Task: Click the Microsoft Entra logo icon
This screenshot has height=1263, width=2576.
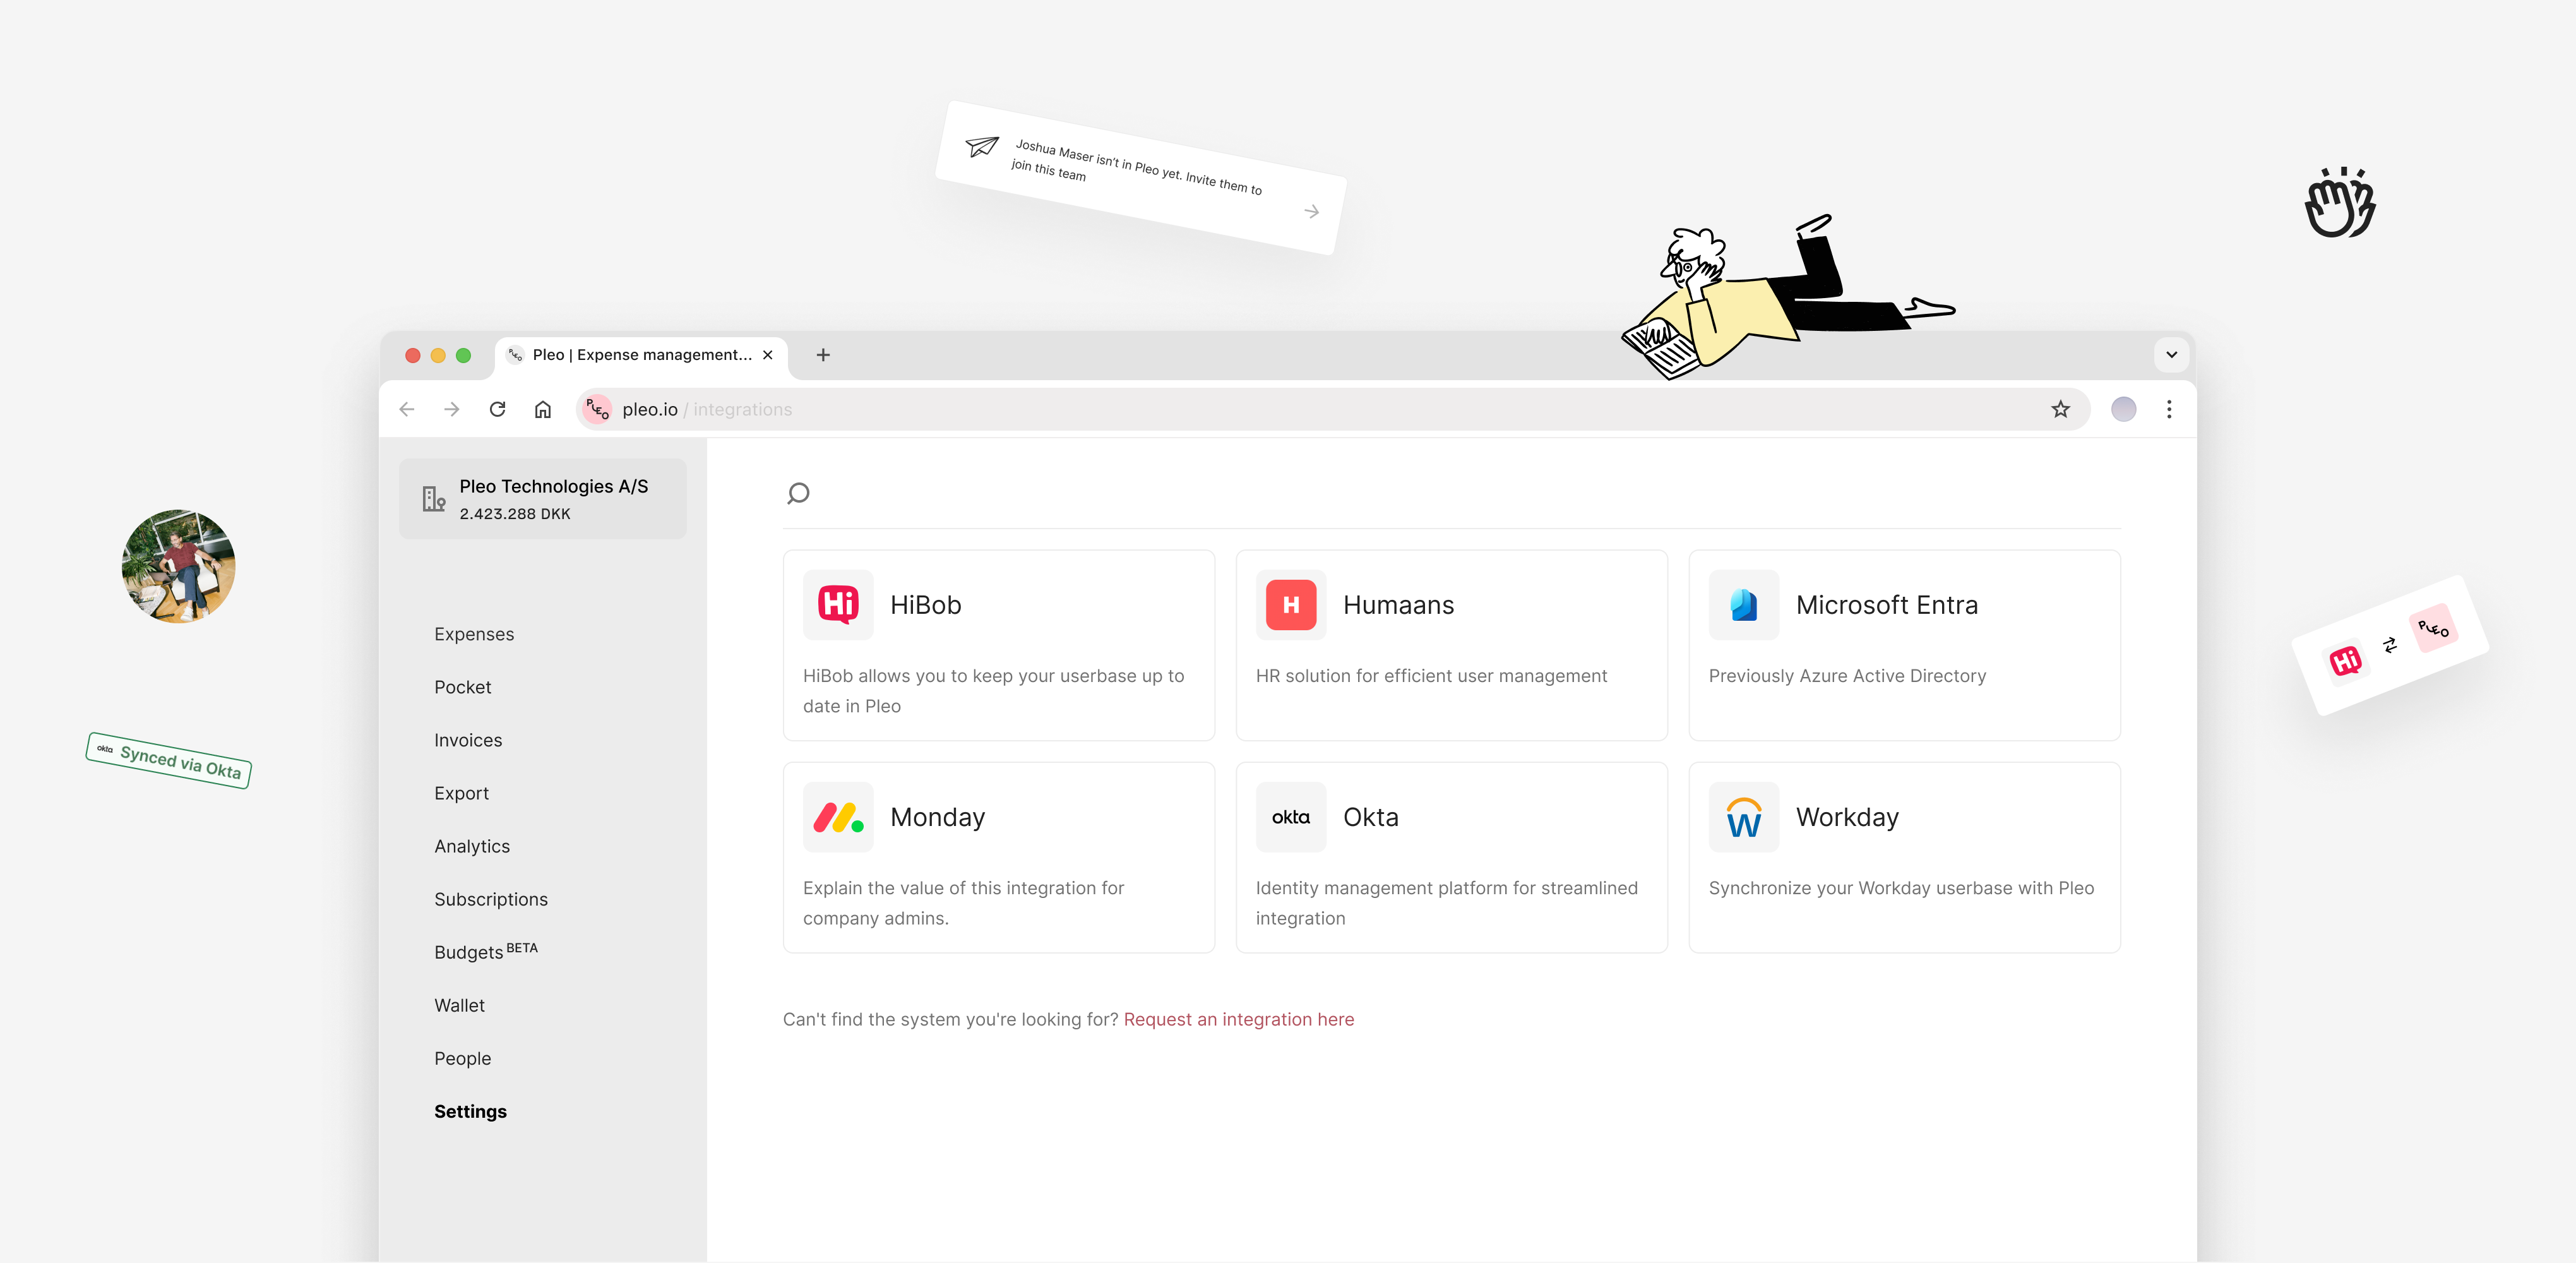Action: [1744, 605]
